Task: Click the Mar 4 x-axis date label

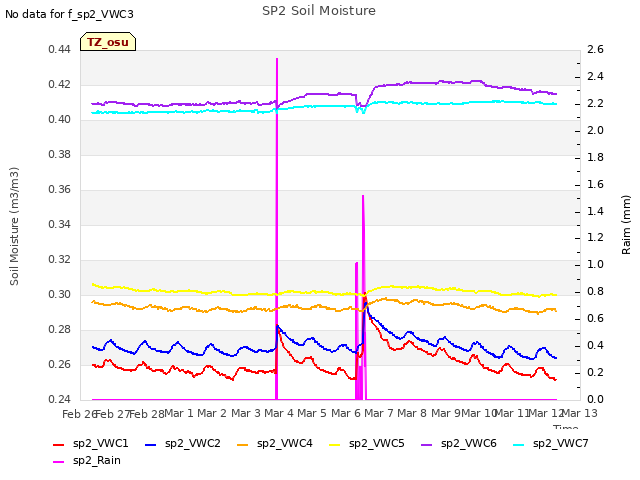Action: tap(279, 413)
